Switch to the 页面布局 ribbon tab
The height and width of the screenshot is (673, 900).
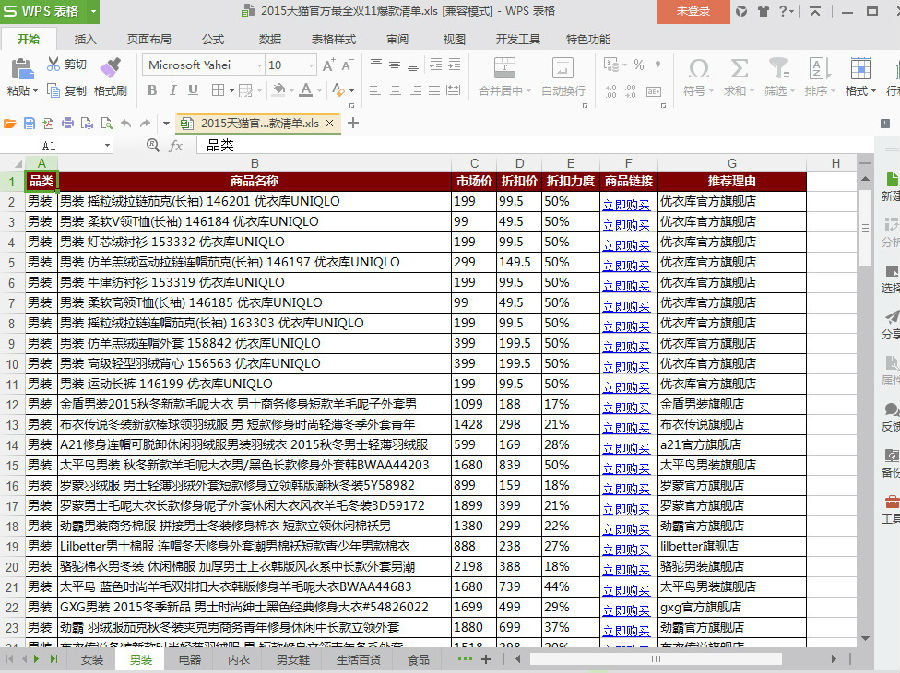[x=149, y=39]
